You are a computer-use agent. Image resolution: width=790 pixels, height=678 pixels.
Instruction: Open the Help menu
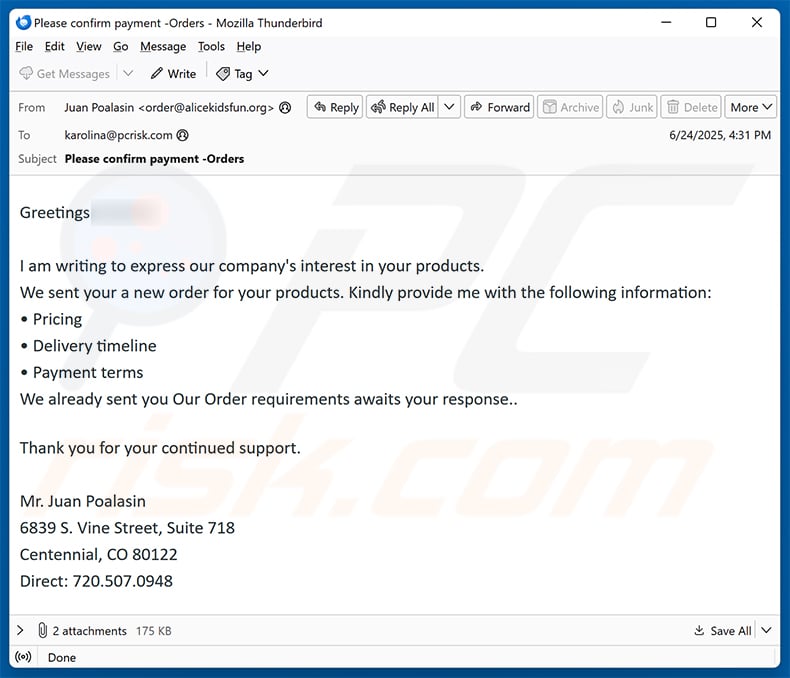[249, 46]
